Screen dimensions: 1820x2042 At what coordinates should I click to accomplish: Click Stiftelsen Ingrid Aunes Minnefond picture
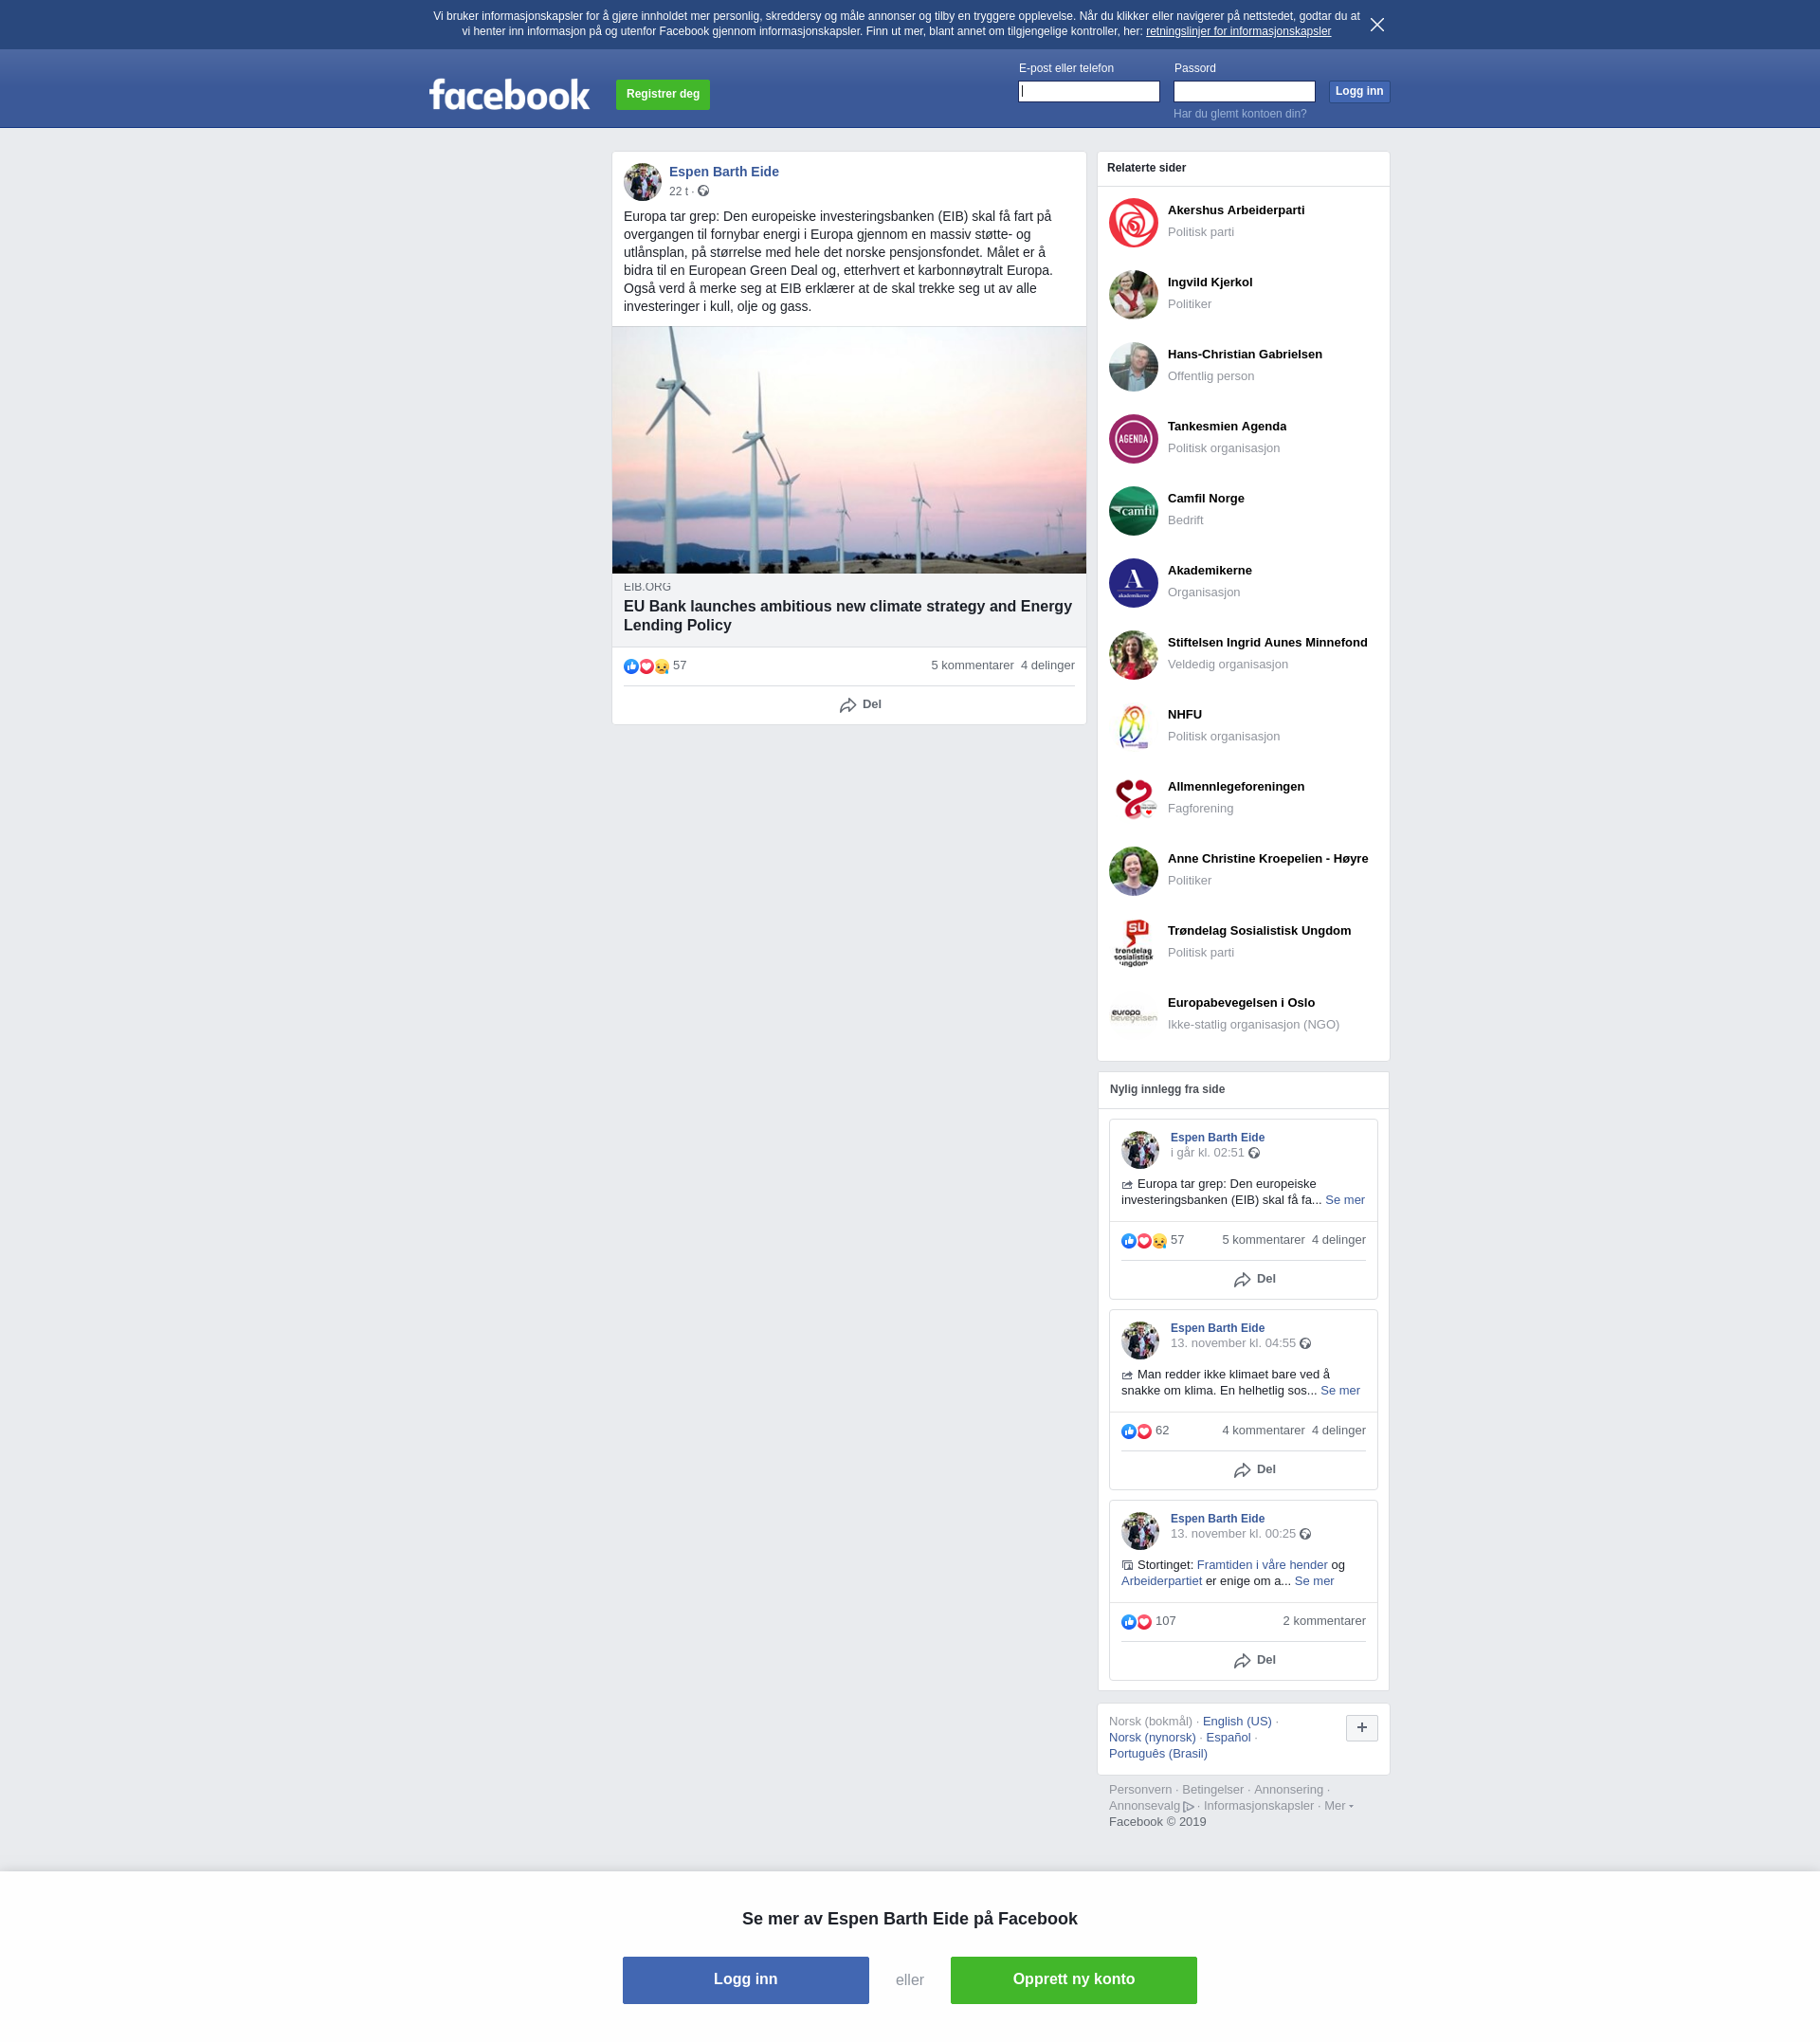pyautogui.click(x=1133, y=655)
